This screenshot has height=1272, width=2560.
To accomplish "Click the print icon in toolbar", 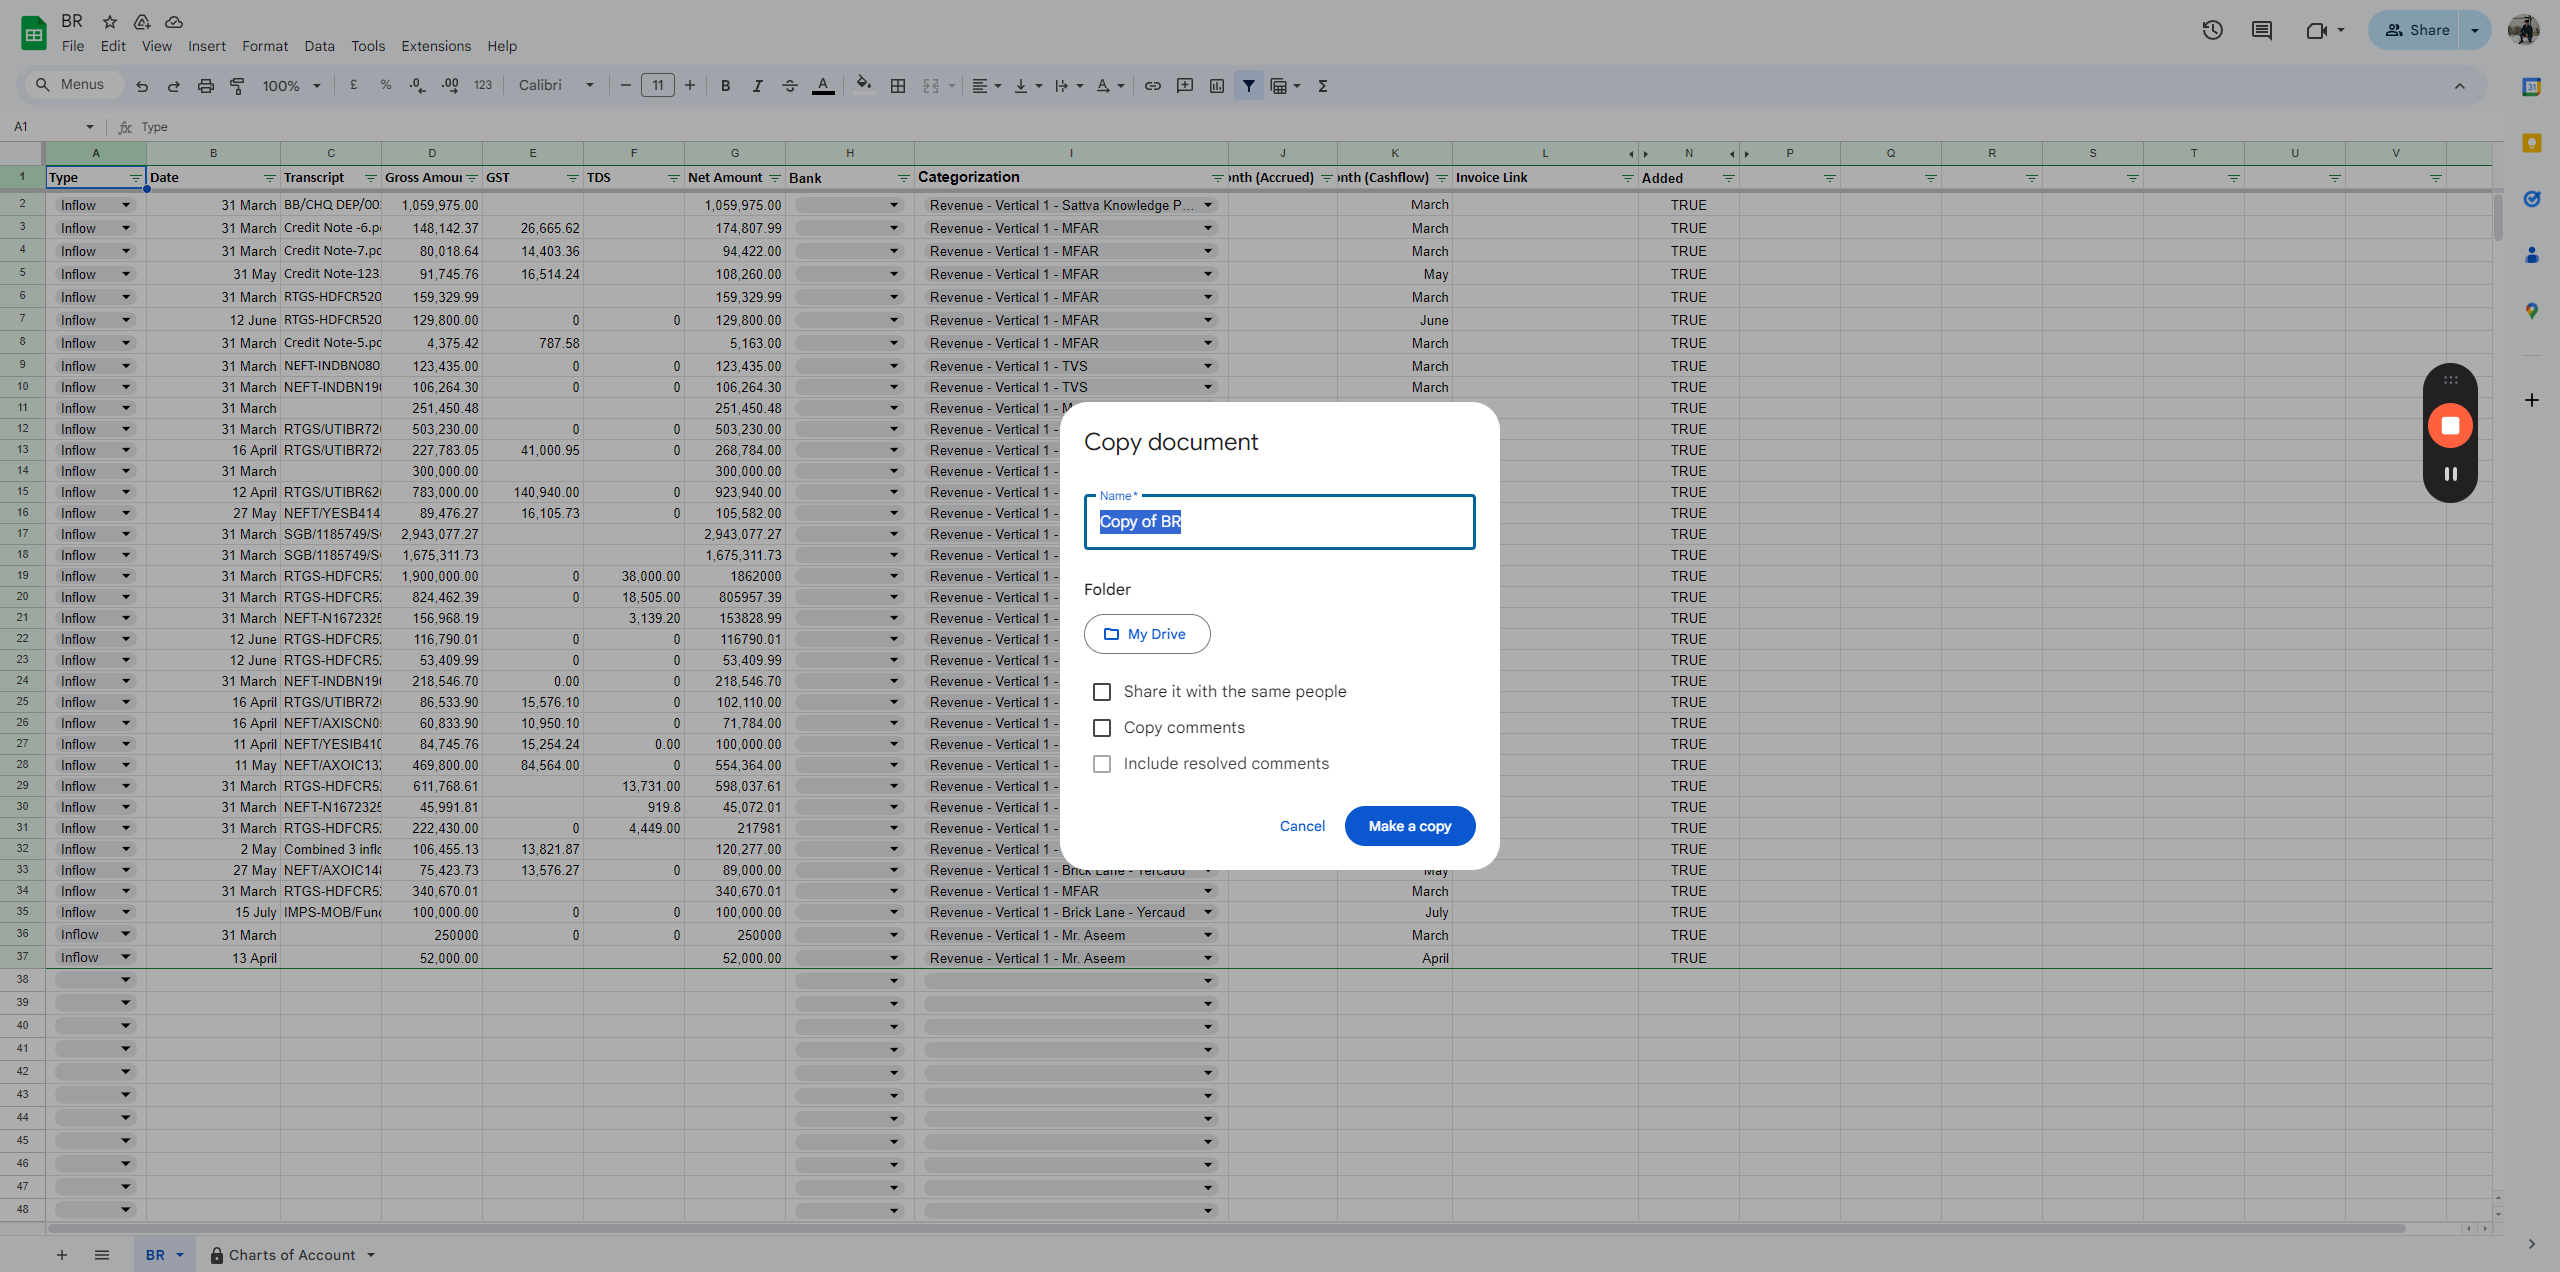I will click(205, 86).
